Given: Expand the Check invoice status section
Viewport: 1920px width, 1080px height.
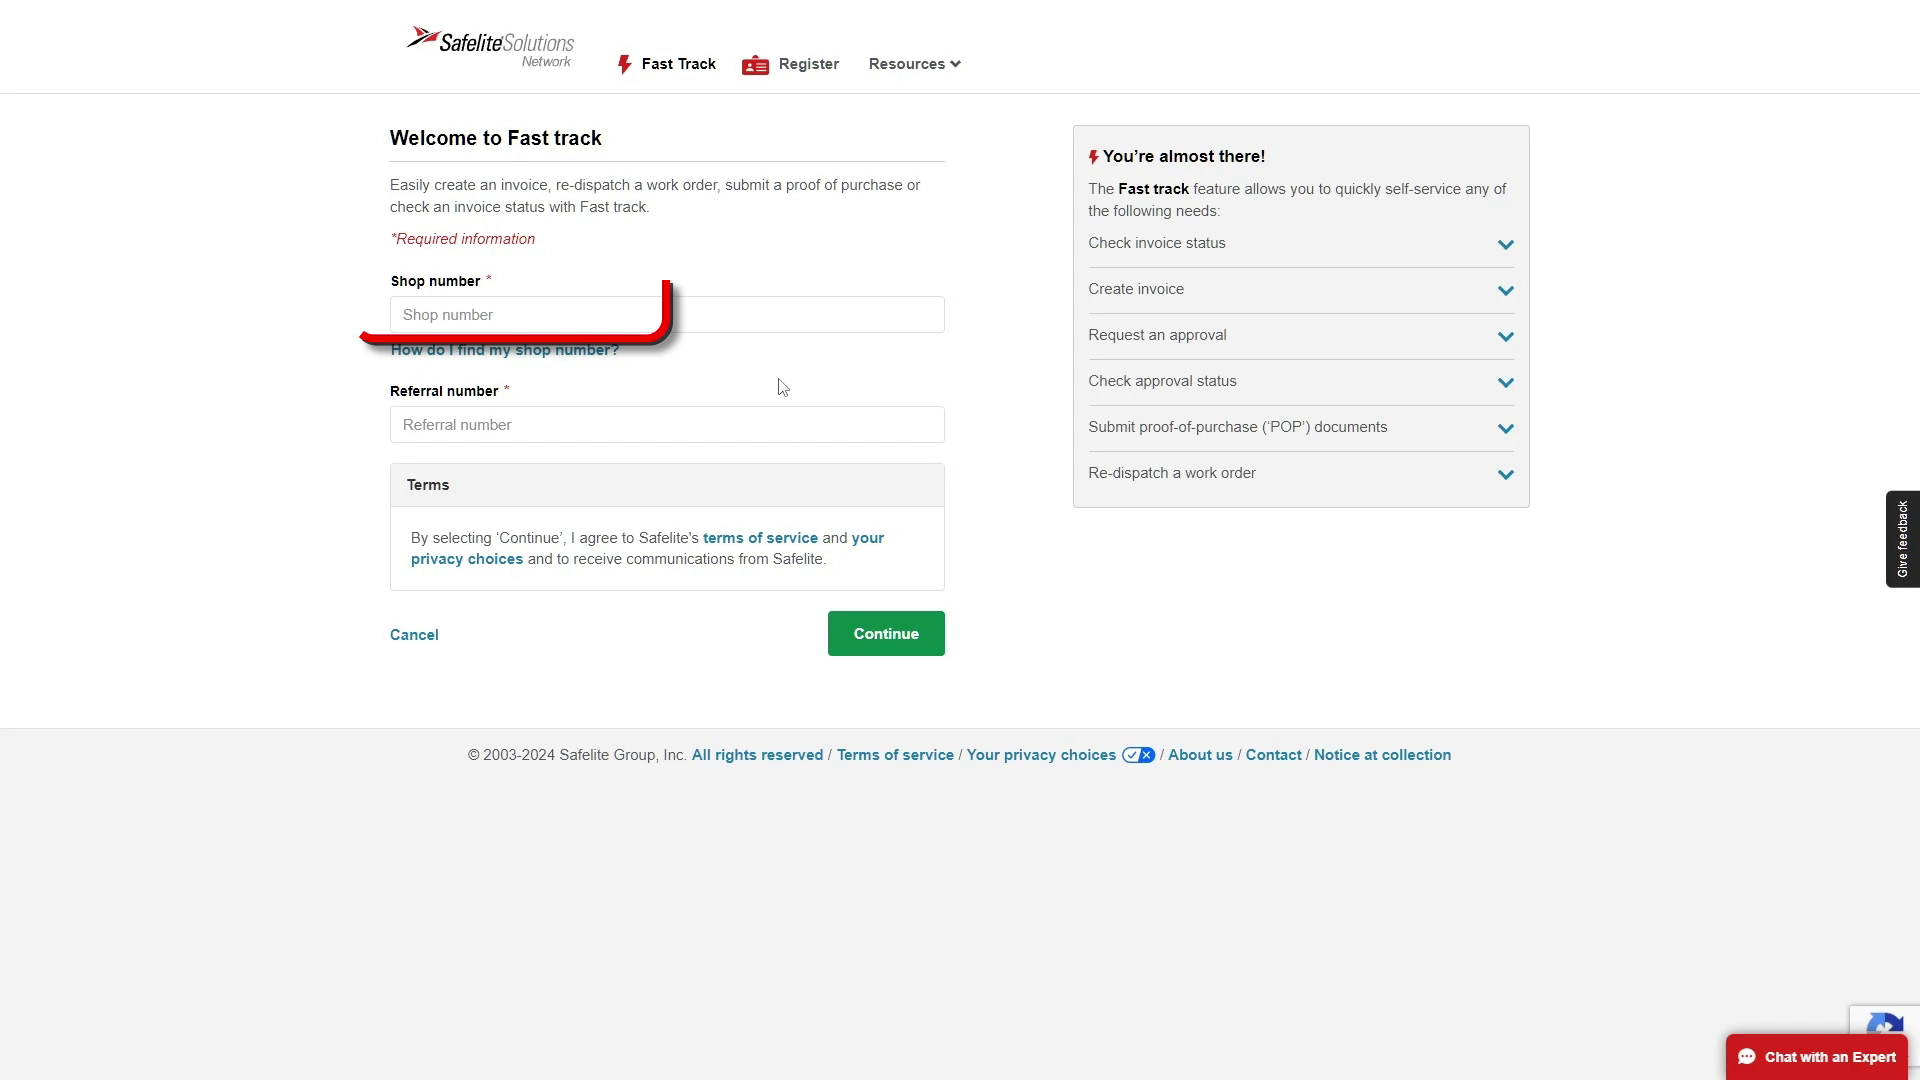Looking at the screenshot, I should pos(1505,244).
